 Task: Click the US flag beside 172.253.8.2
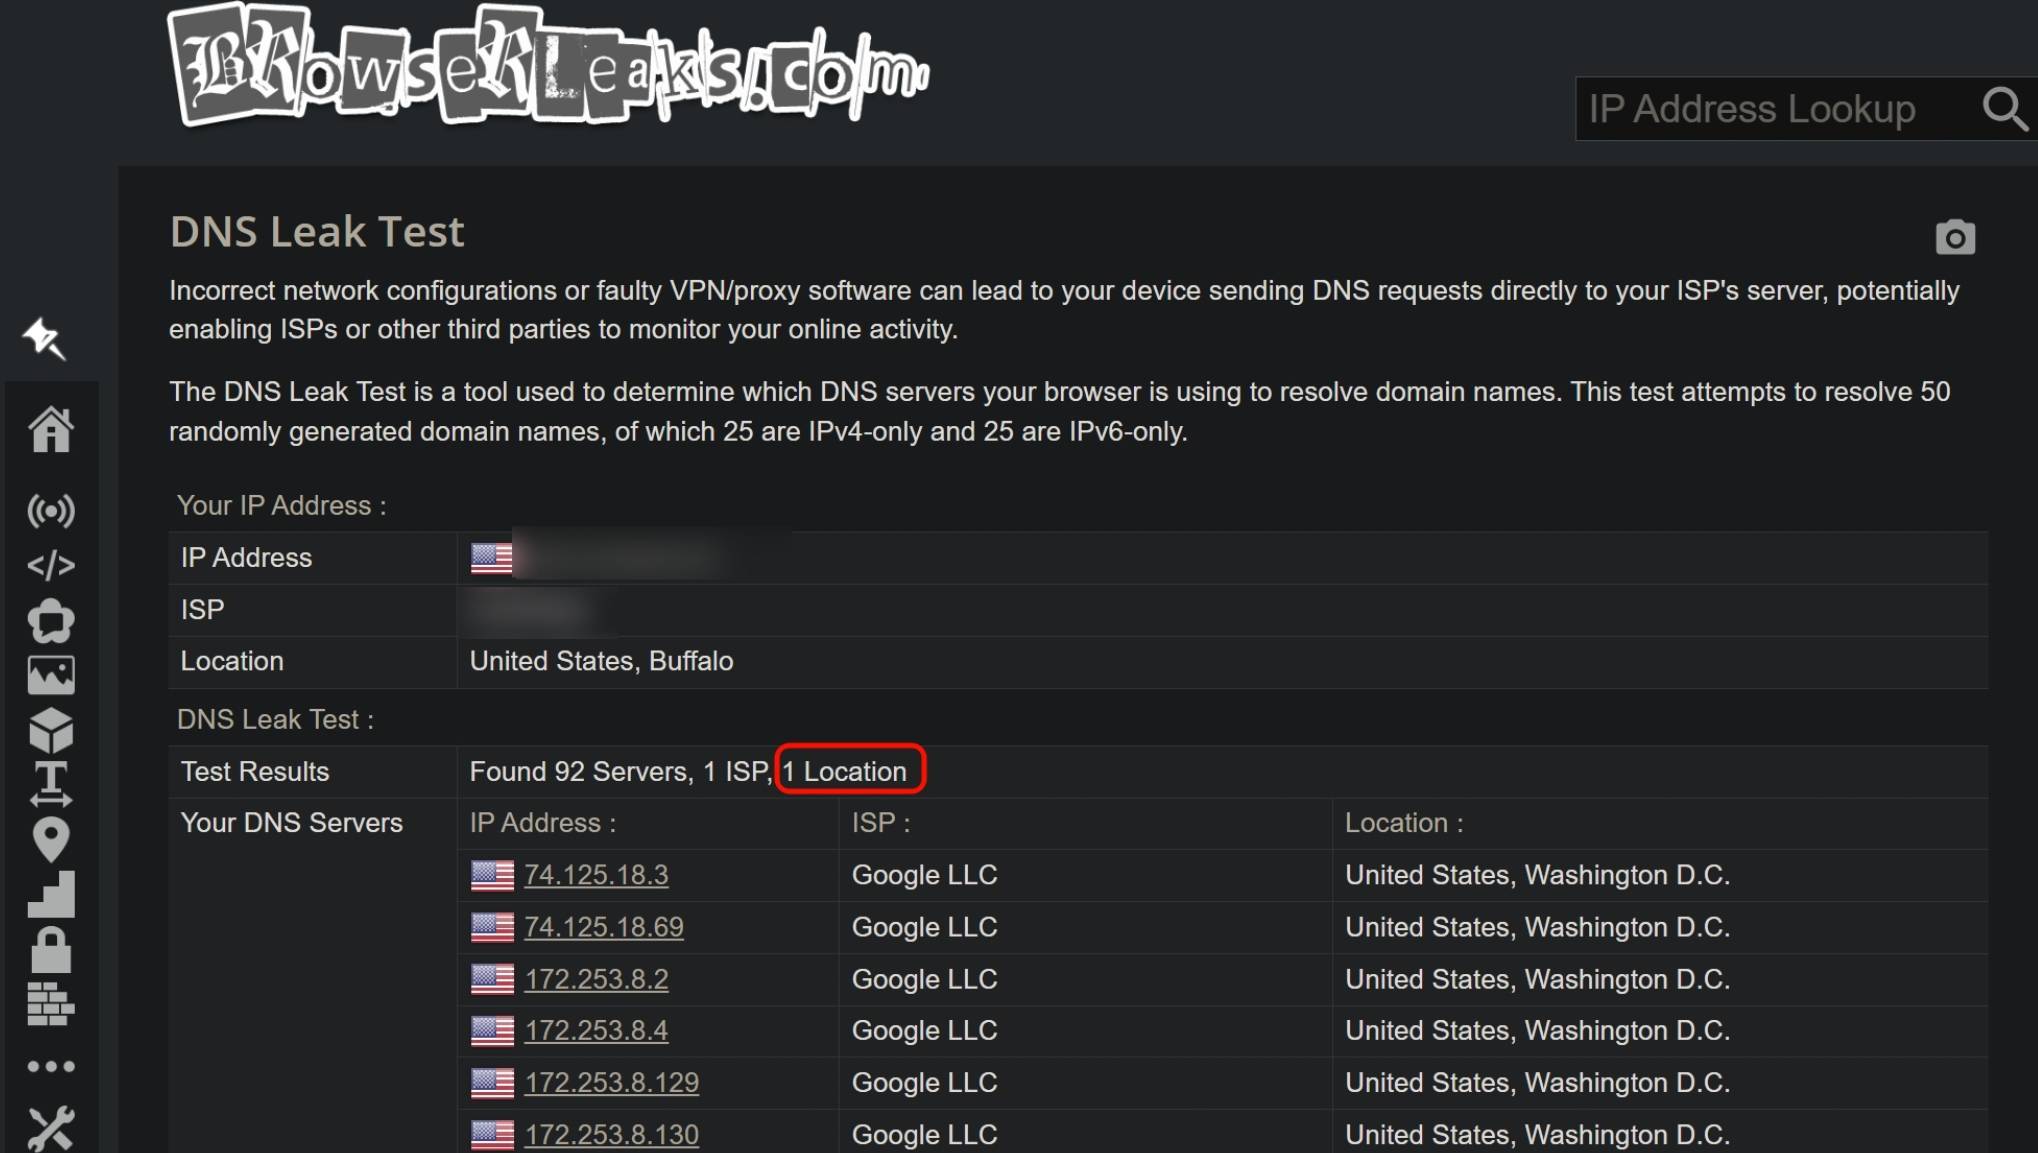492,980
